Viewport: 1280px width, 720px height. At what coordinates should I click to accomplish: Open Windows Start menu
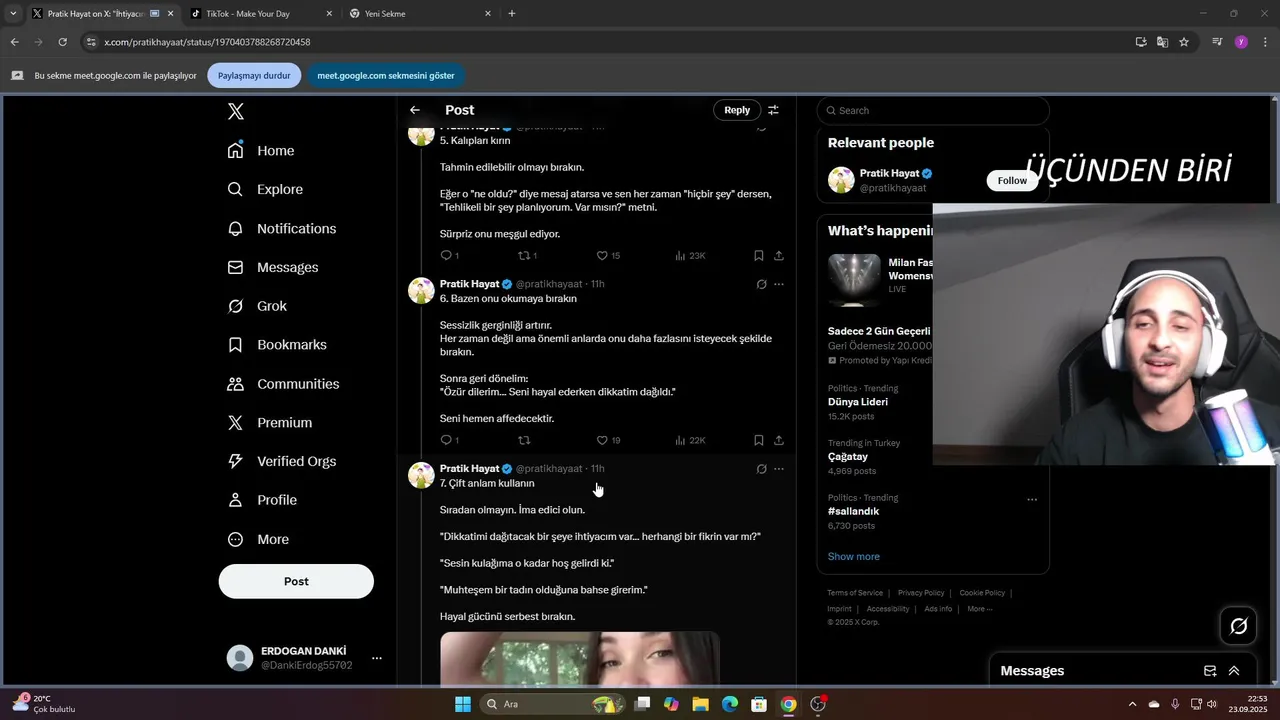click(x=463, y=704)
